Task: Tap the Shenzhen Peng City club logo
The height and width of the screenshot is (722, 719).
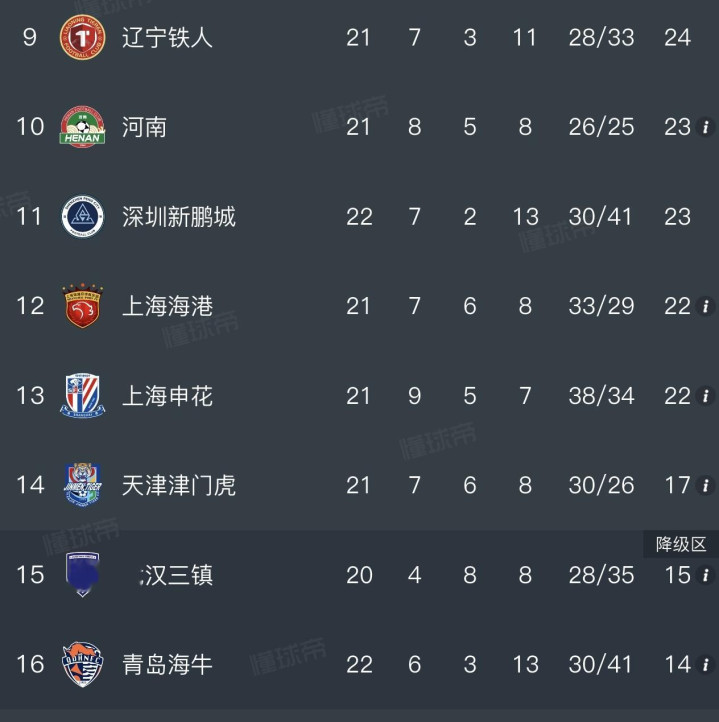Action: point(82,216)
